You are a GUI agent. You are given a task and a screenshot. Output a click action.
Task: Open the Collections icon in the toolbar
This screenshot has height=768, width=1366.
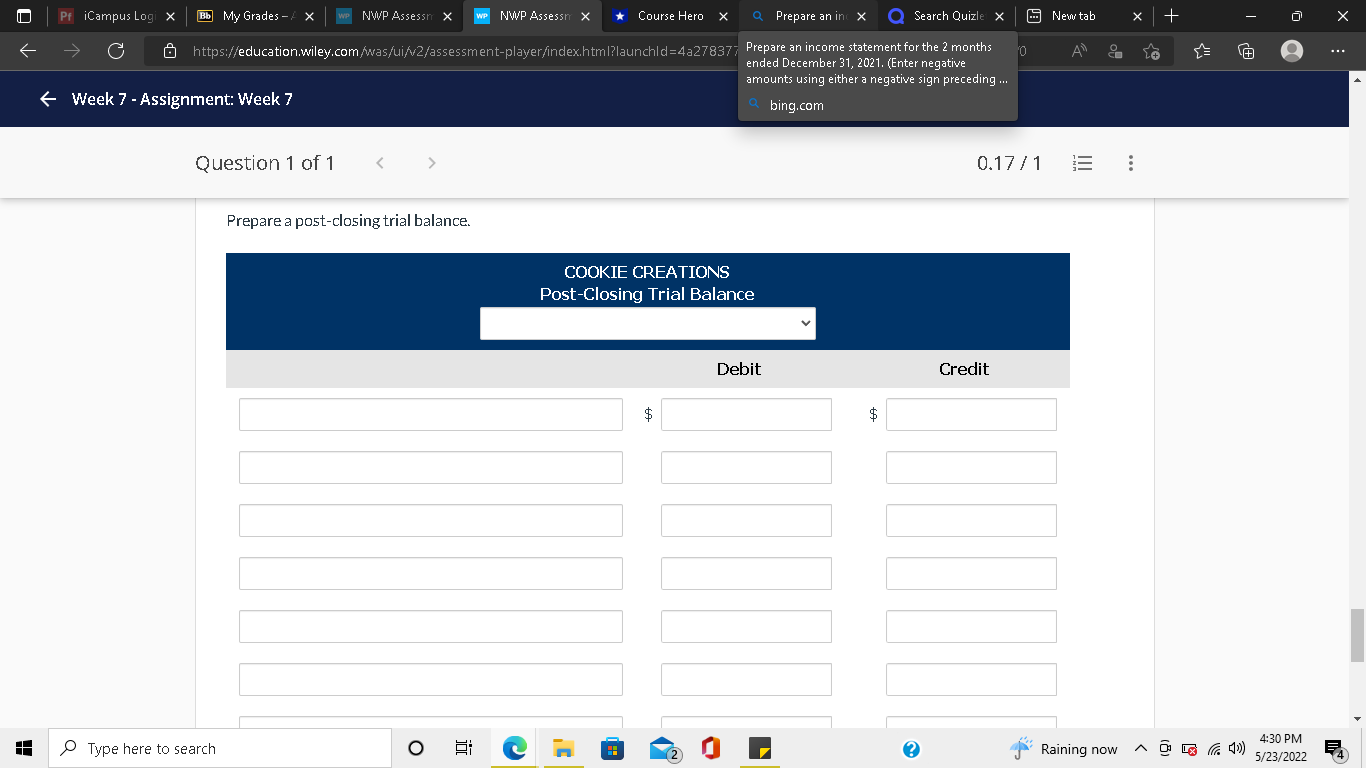coord(1245,51)
